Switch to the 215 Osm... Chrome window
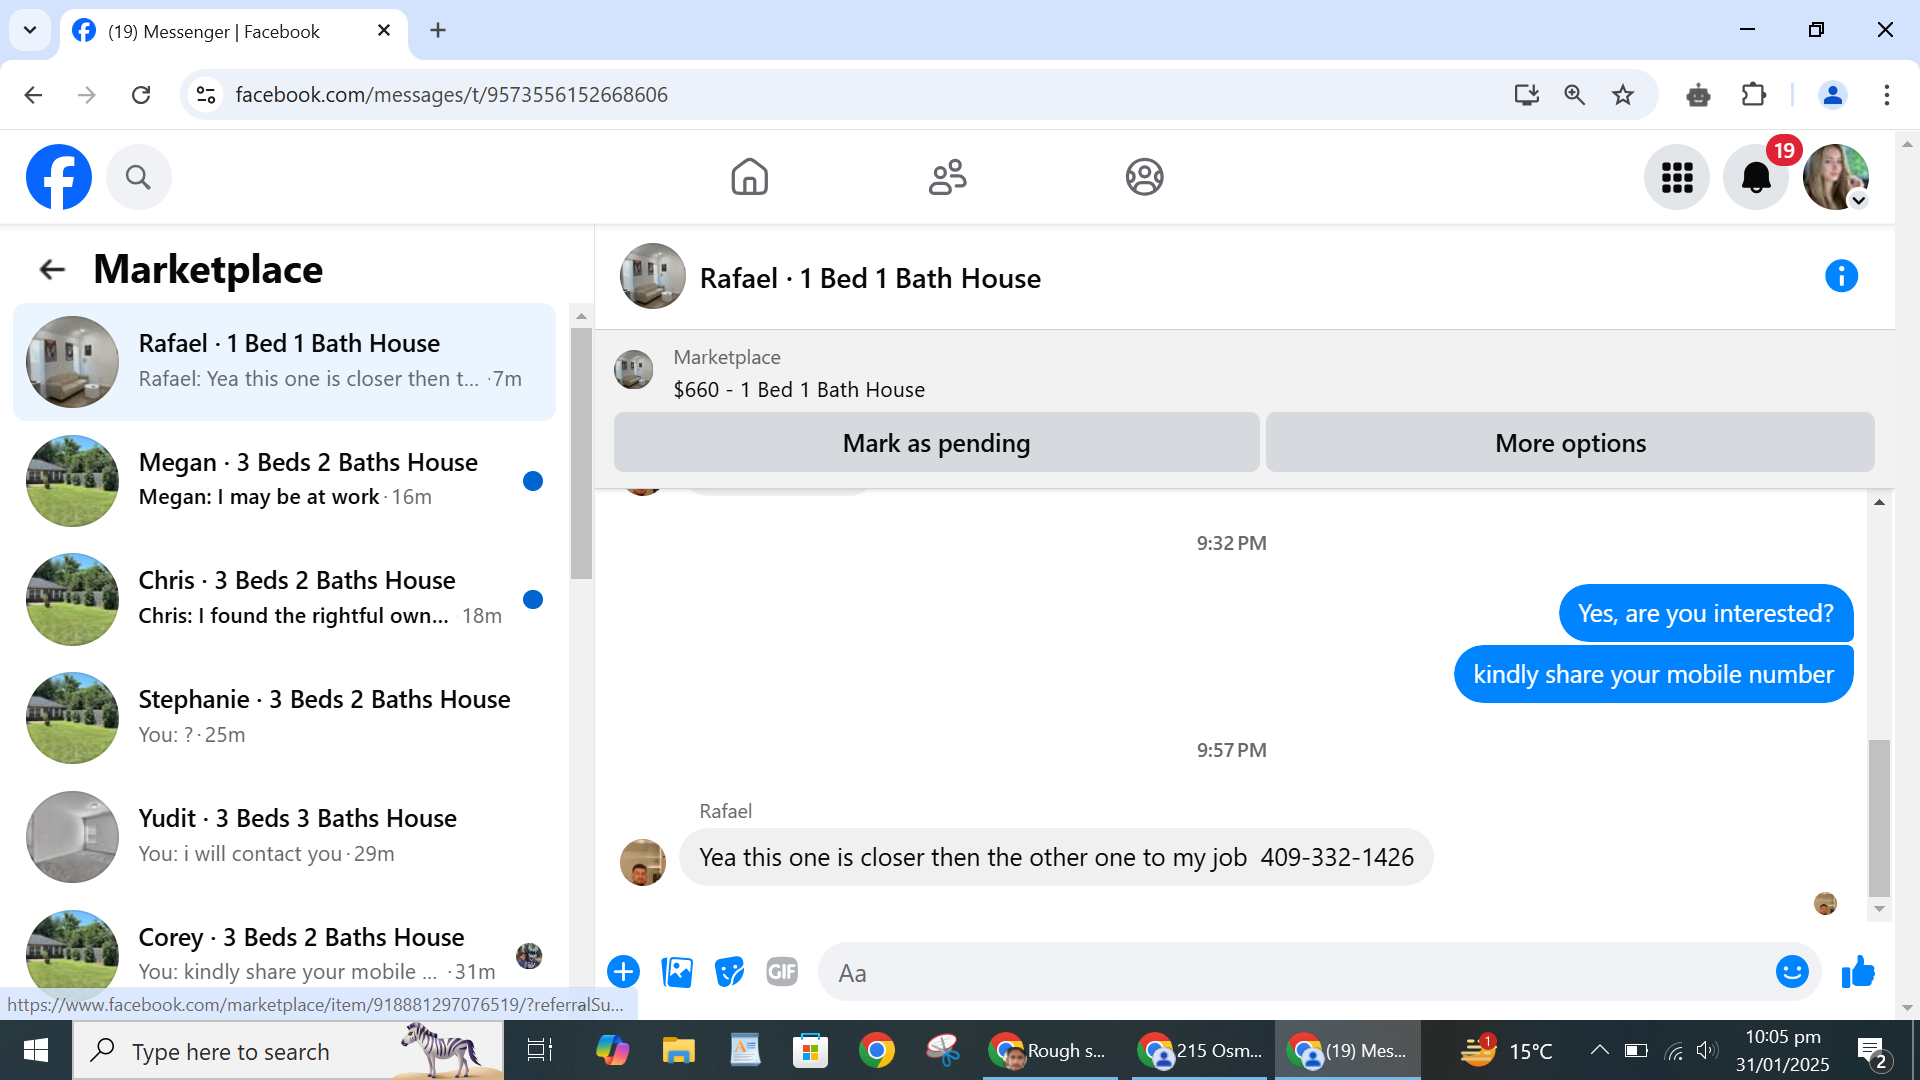Viewport: 1920px width, 1080px height. coord(1199,1050)
